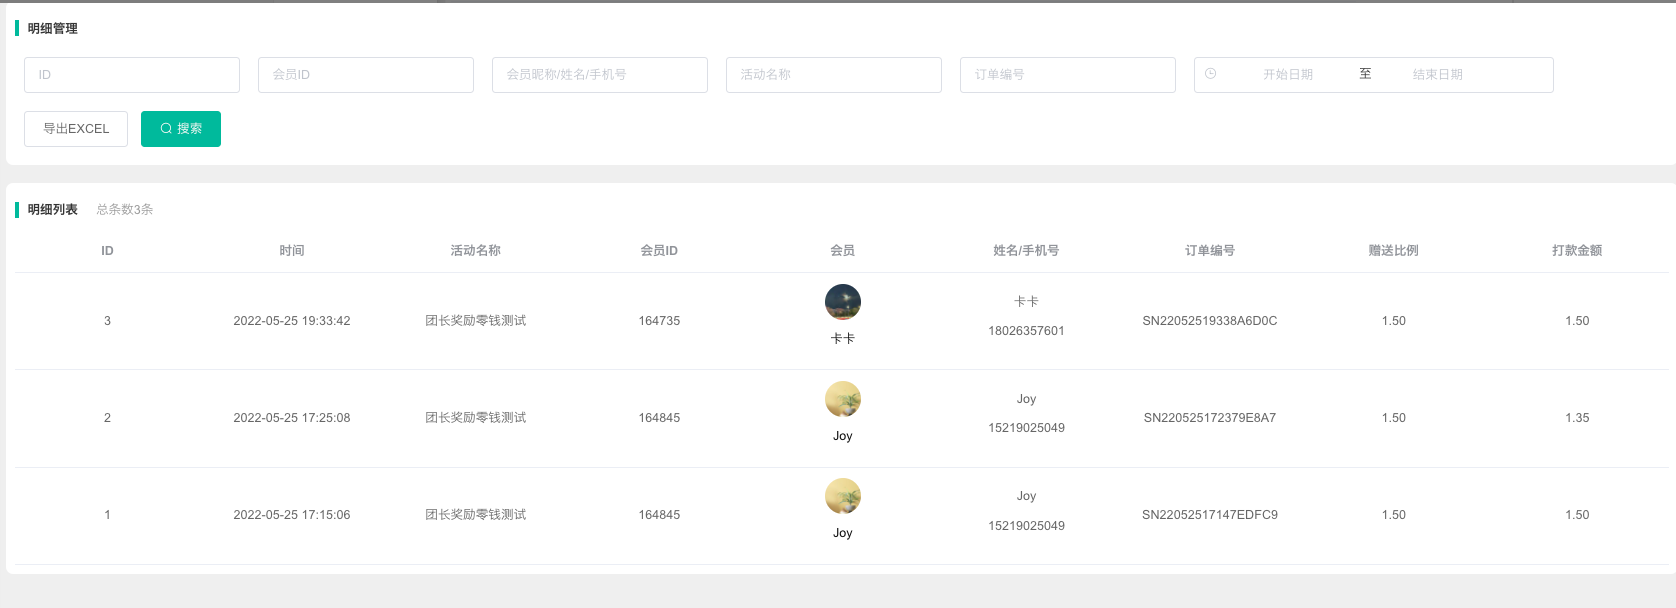1676x608 pixels.
Task: Click Joy's avatar in row ID 2
Action: [x=843, y=399]
